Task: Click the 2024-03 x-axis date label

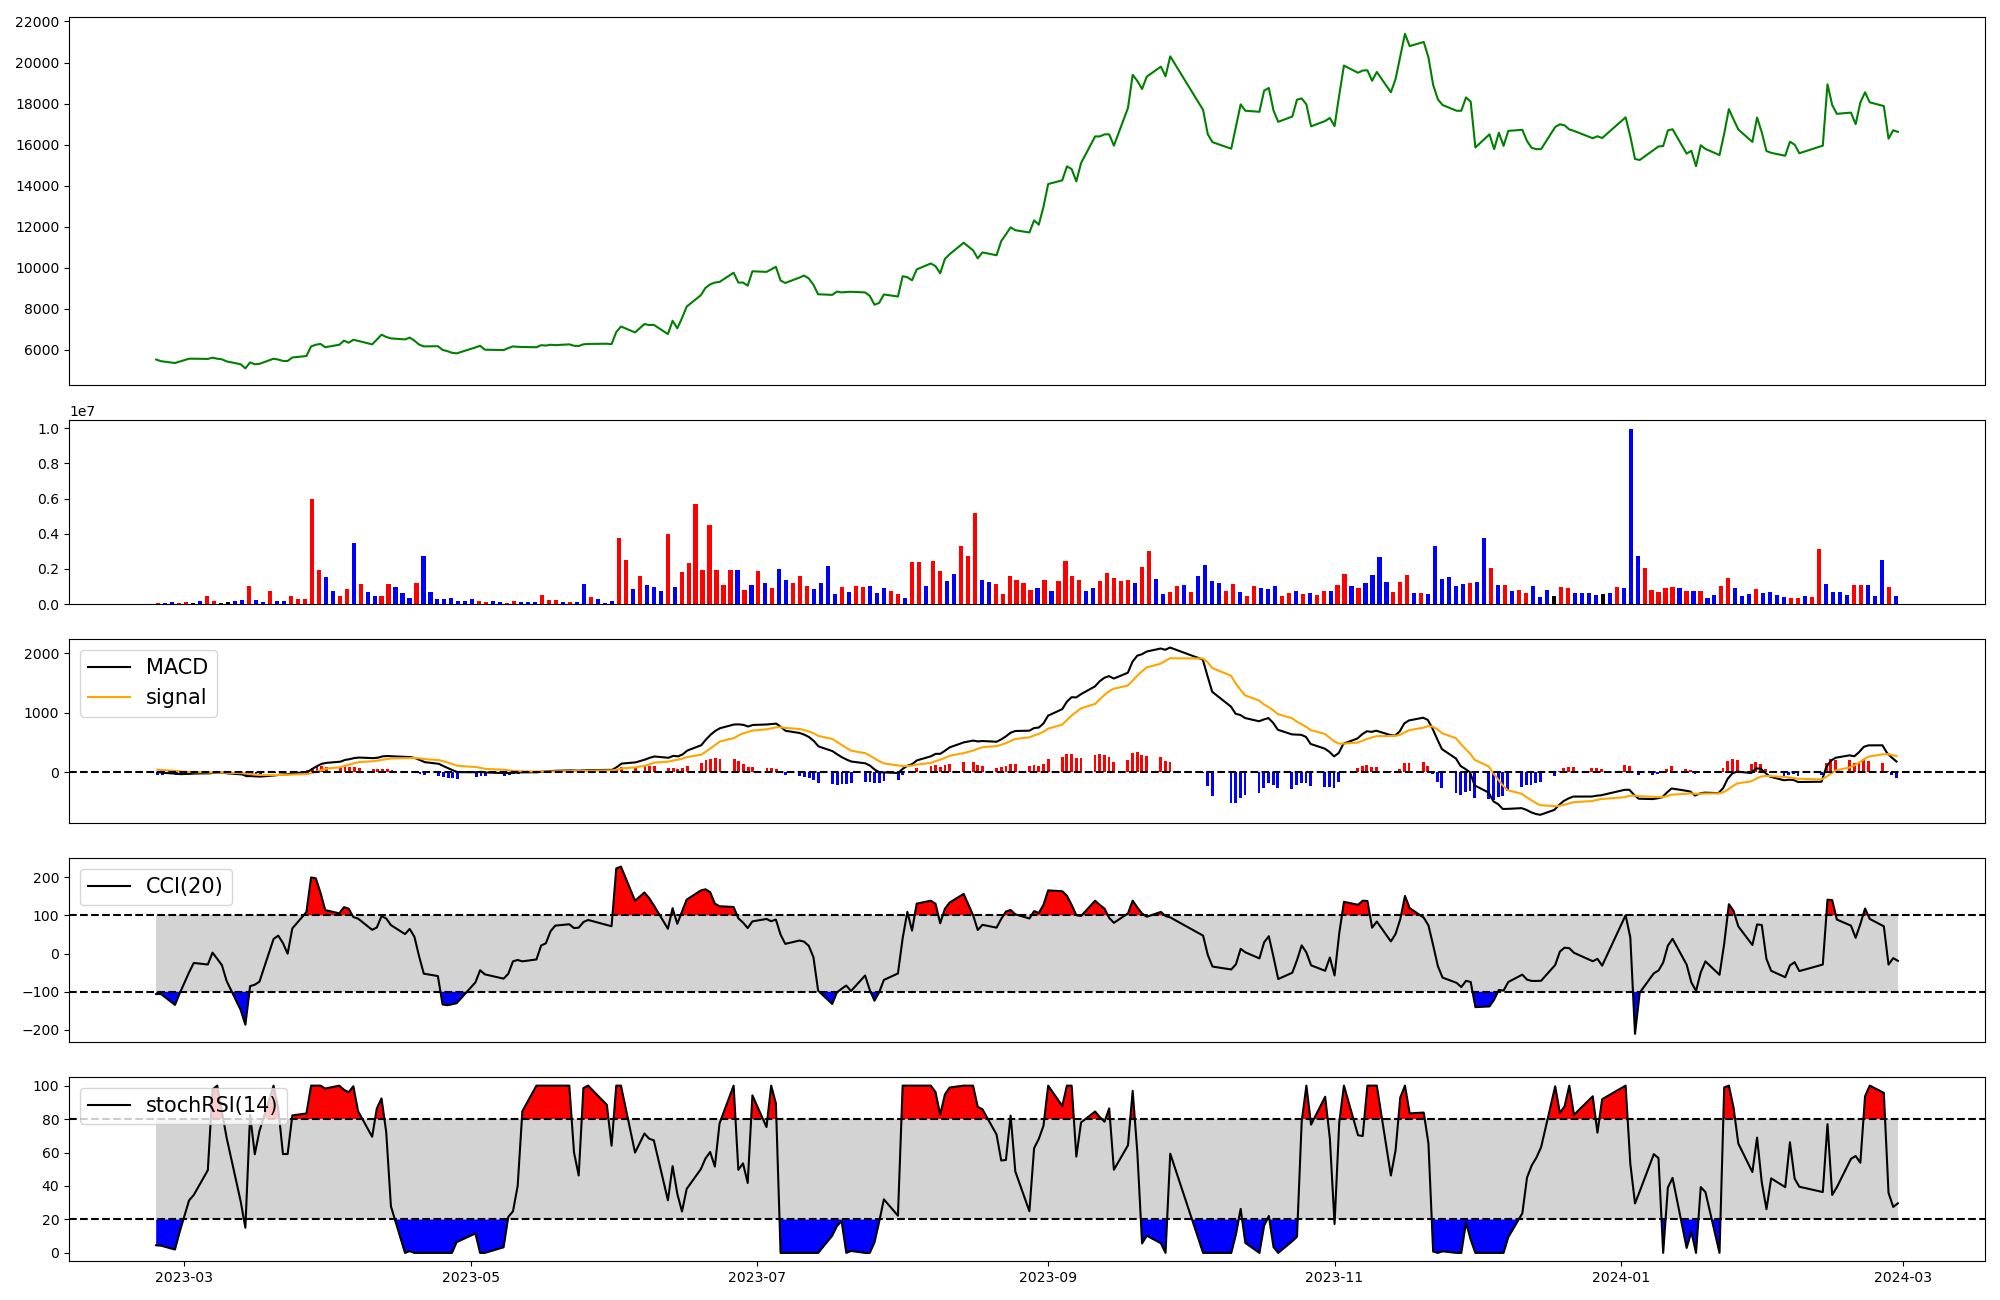Action: (1902, 1277)
